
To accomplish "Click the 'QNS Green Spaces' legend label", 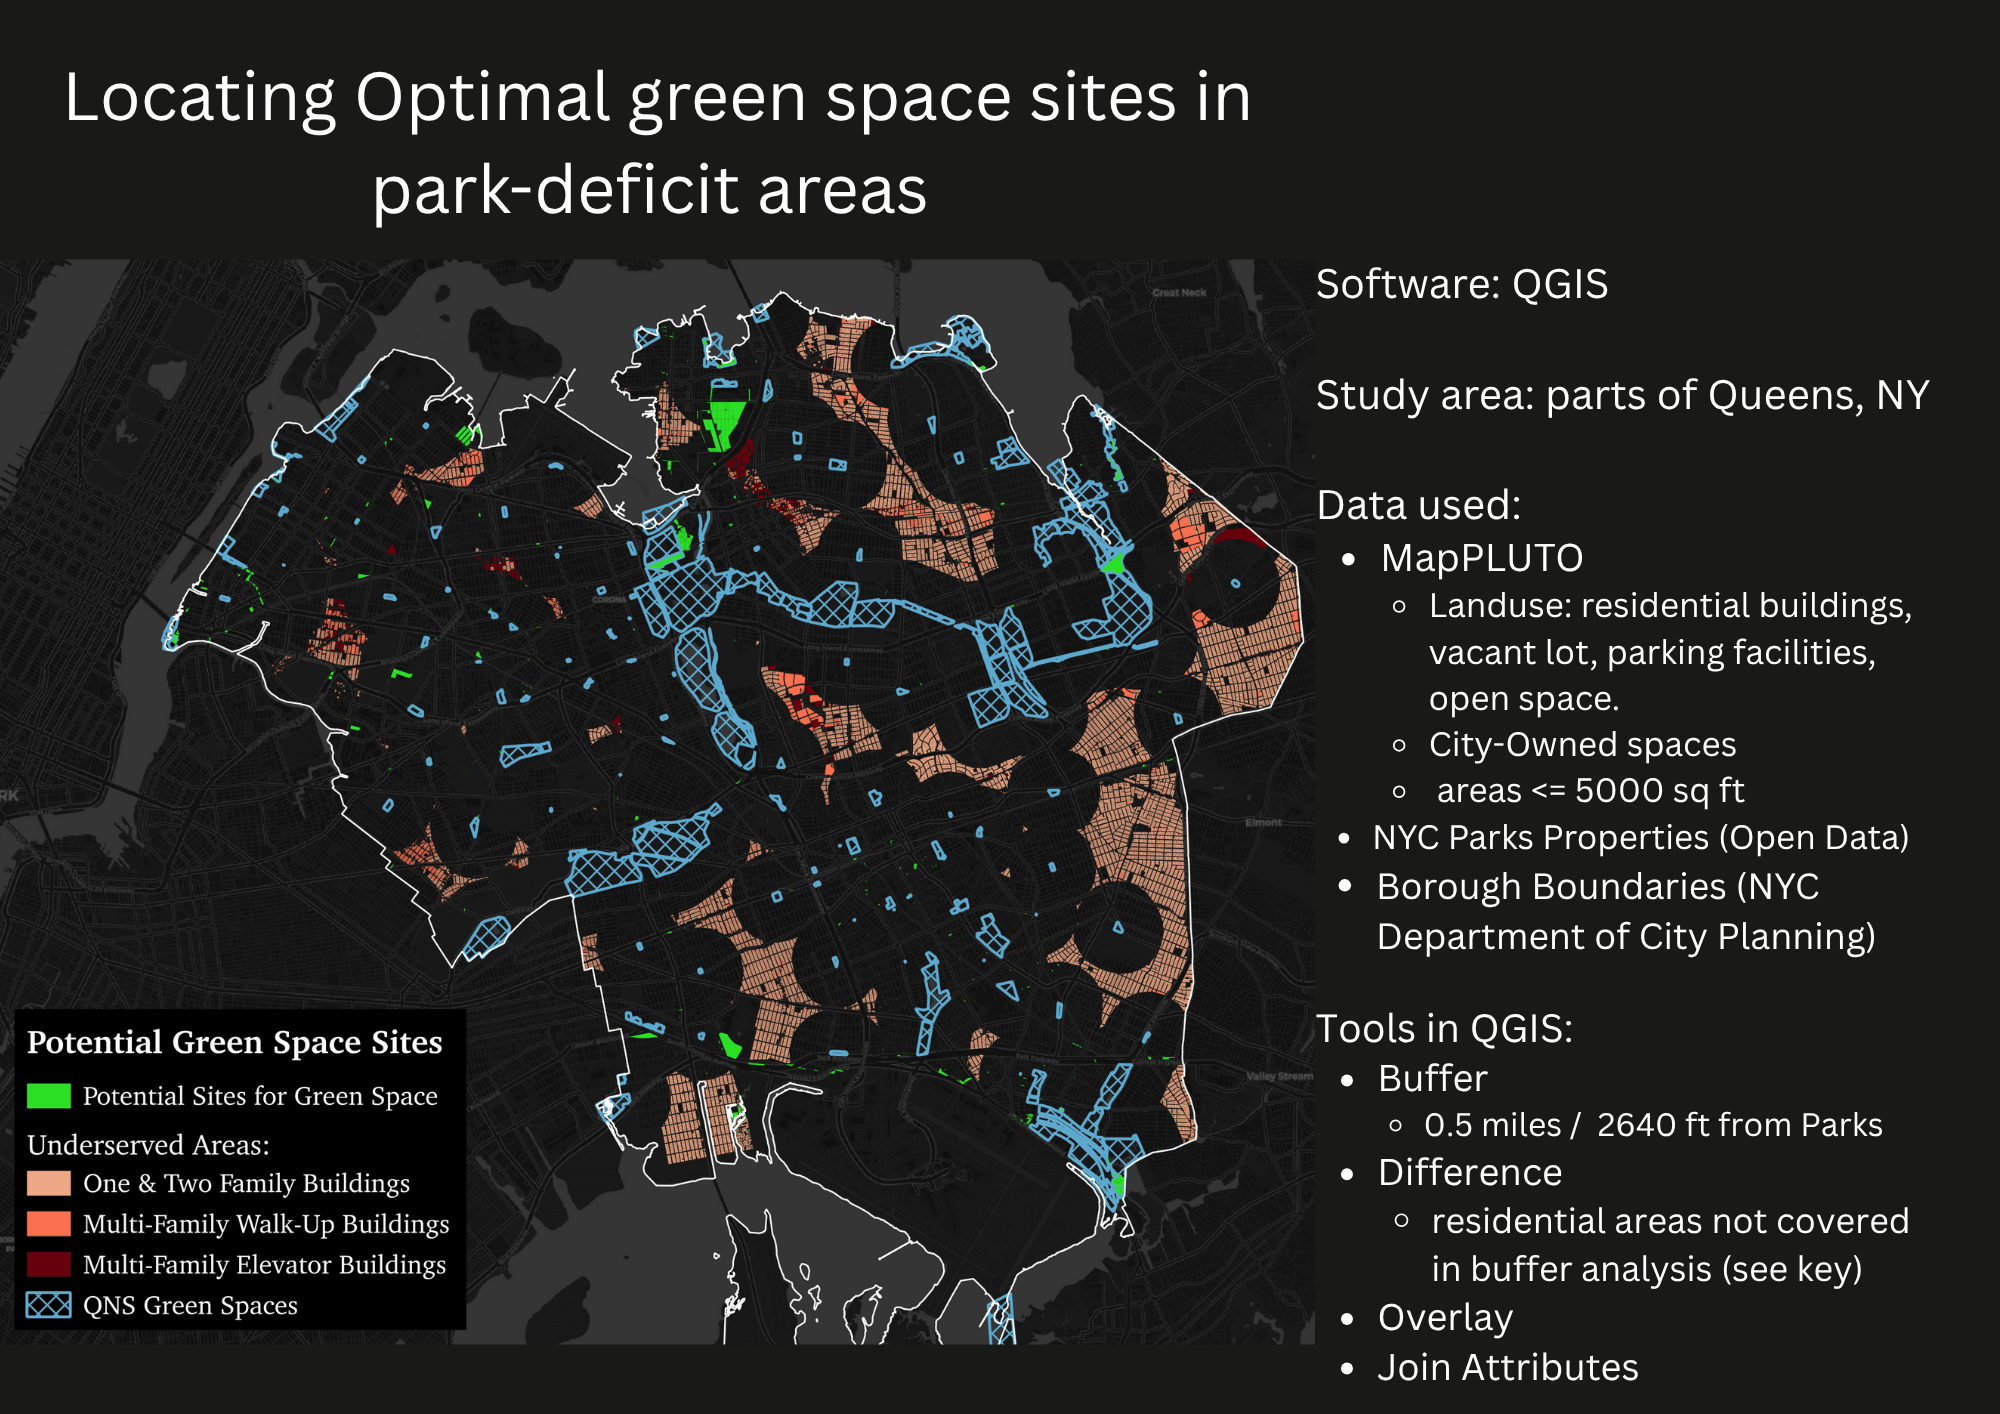I will [190, 1306].
